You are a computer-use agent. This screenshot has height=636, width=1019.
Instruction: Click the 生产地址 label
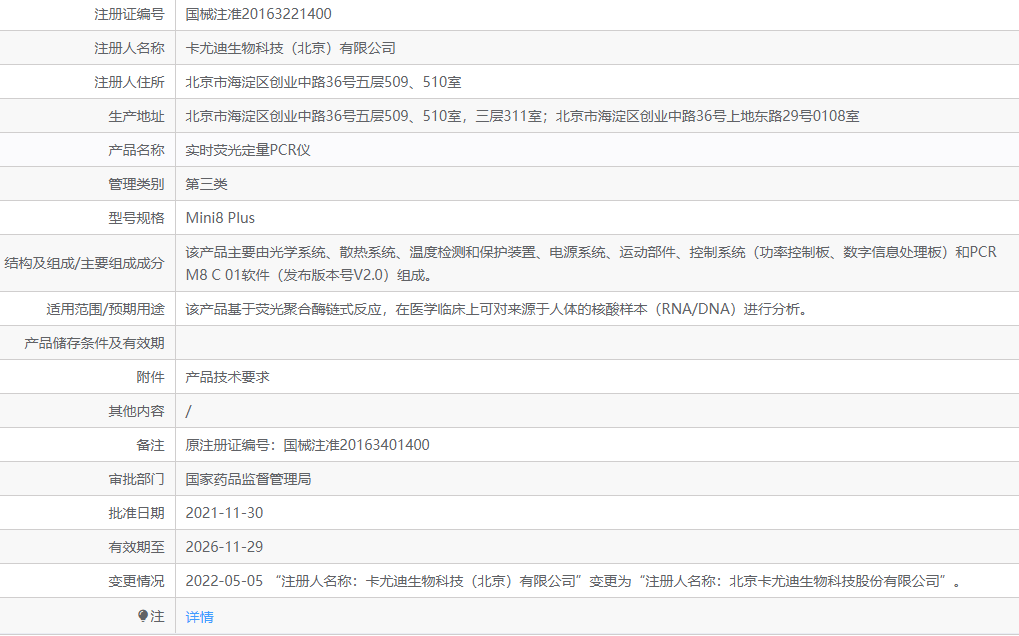click(x=136, y=116)
